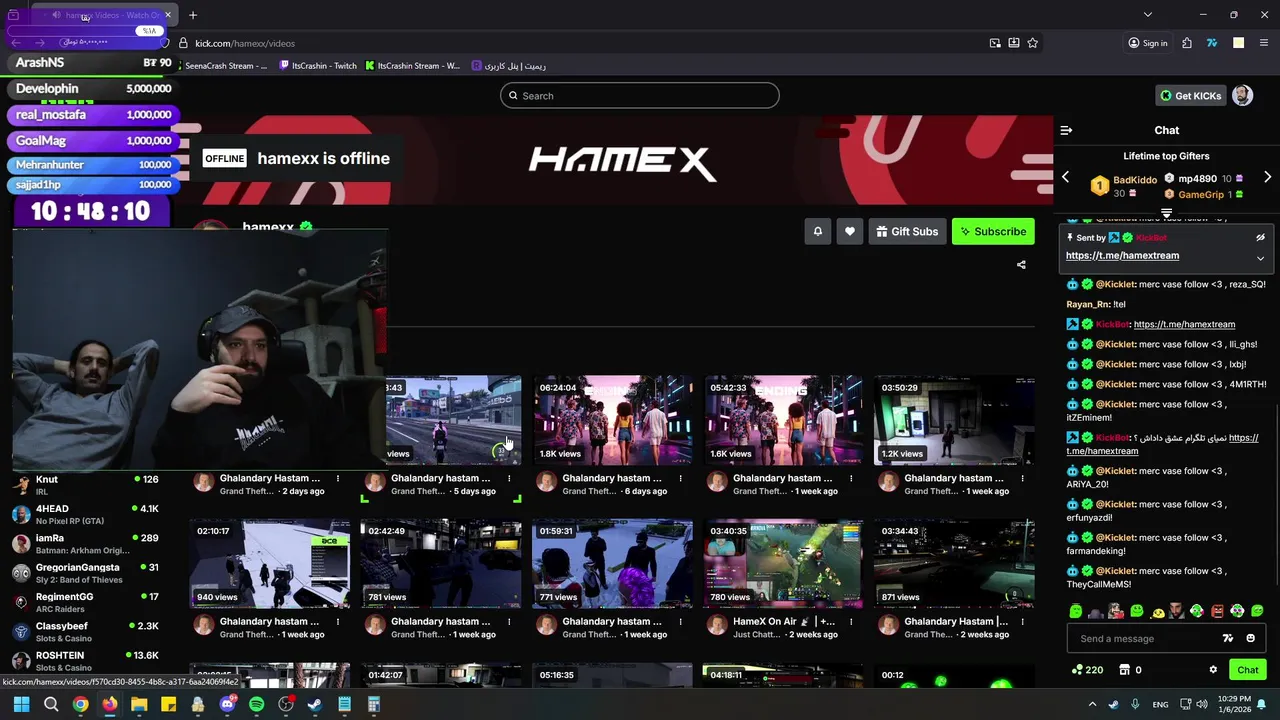Open File Explorer from the taskbar
Image resolution: width=1280 pixels, height=720 pixels.
(x=139, y=704)
